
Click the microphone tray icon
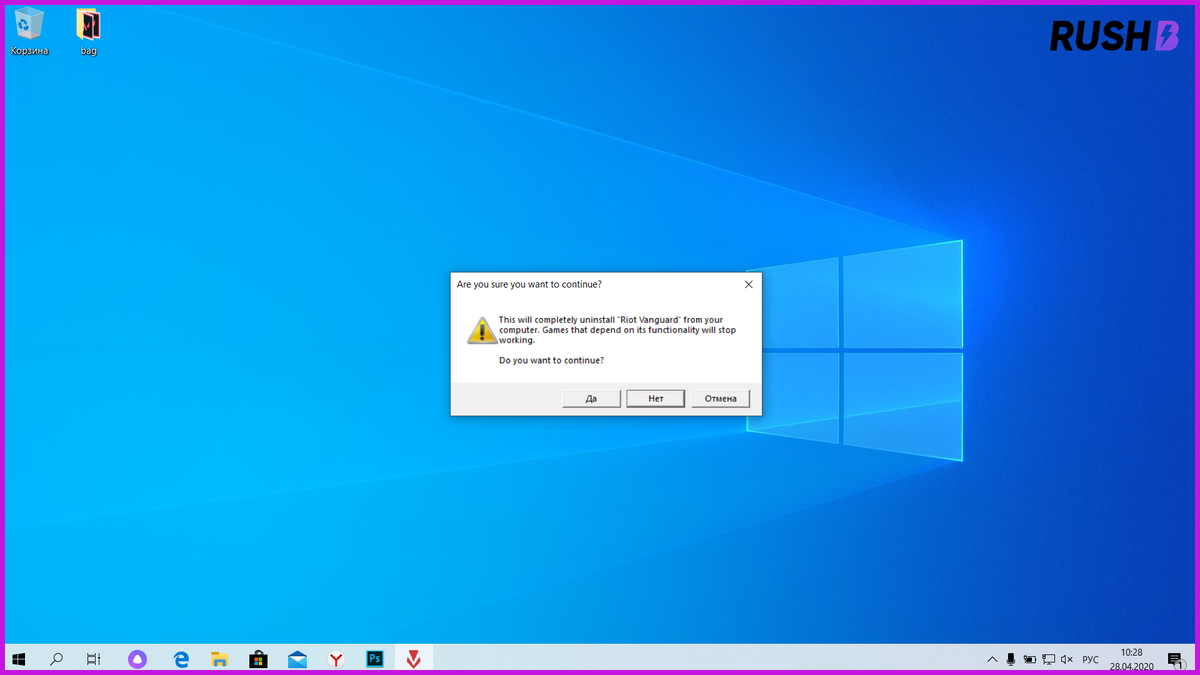tap(1011, 659)
